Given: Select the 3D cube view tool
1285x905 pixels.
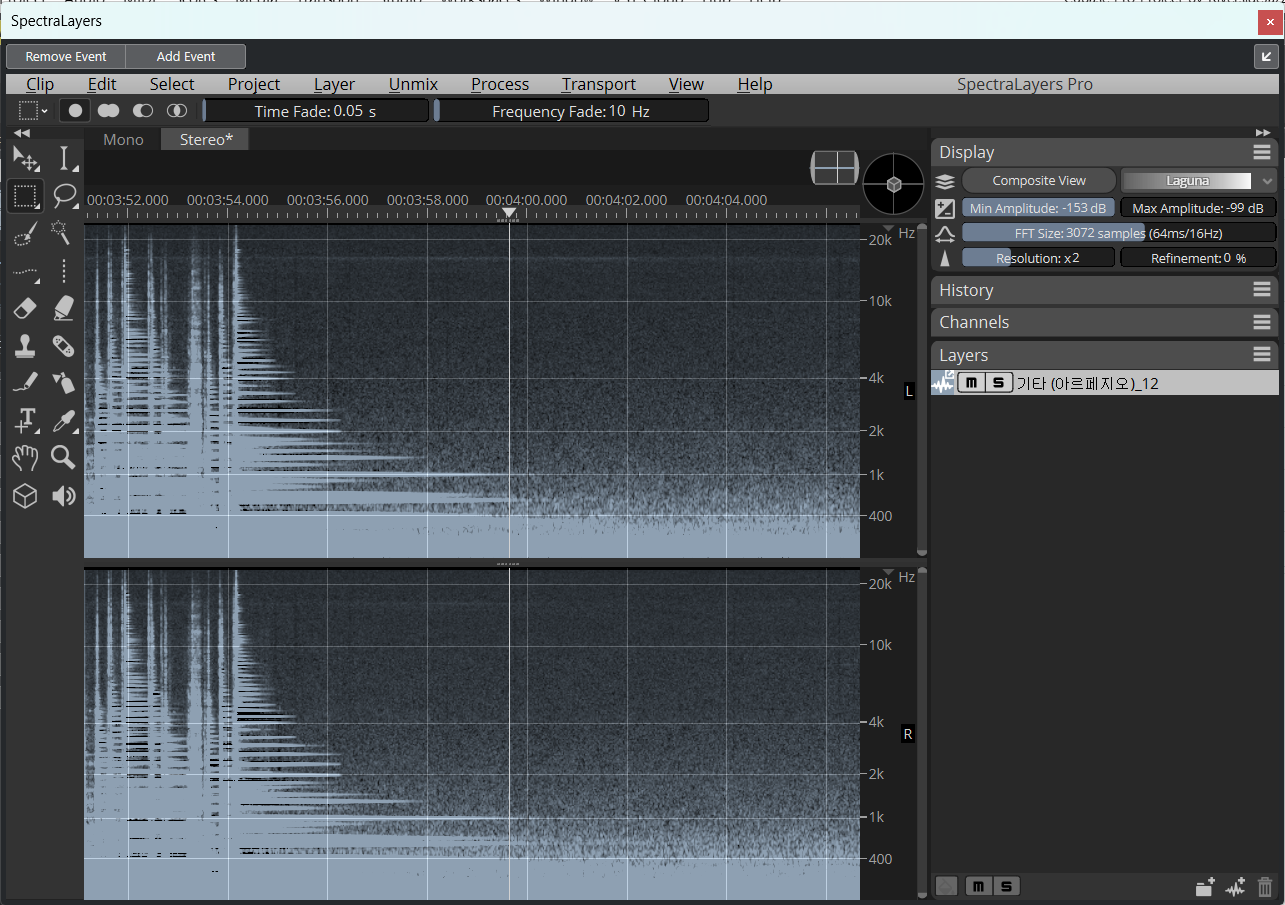Looking at the screenshot, I should [x=25, y=496].
